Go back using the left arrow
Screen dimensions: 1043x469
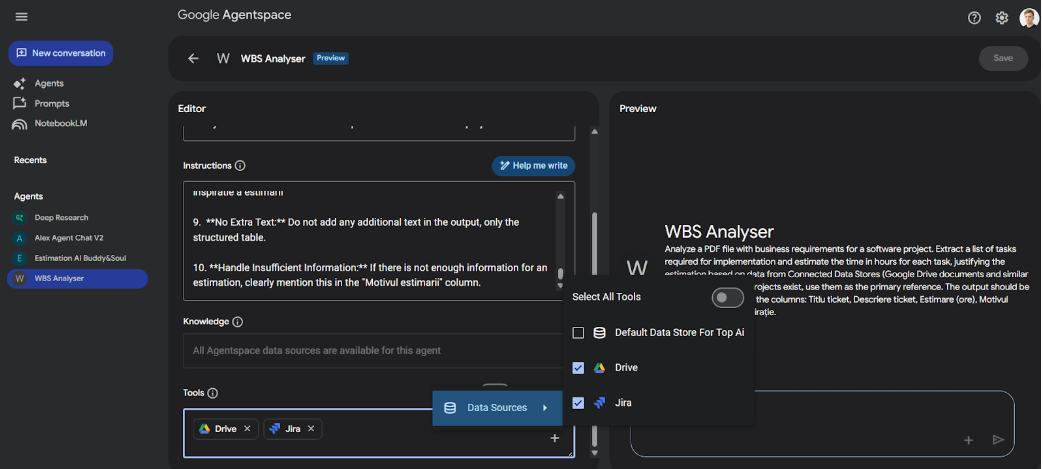tap(193, 59)
